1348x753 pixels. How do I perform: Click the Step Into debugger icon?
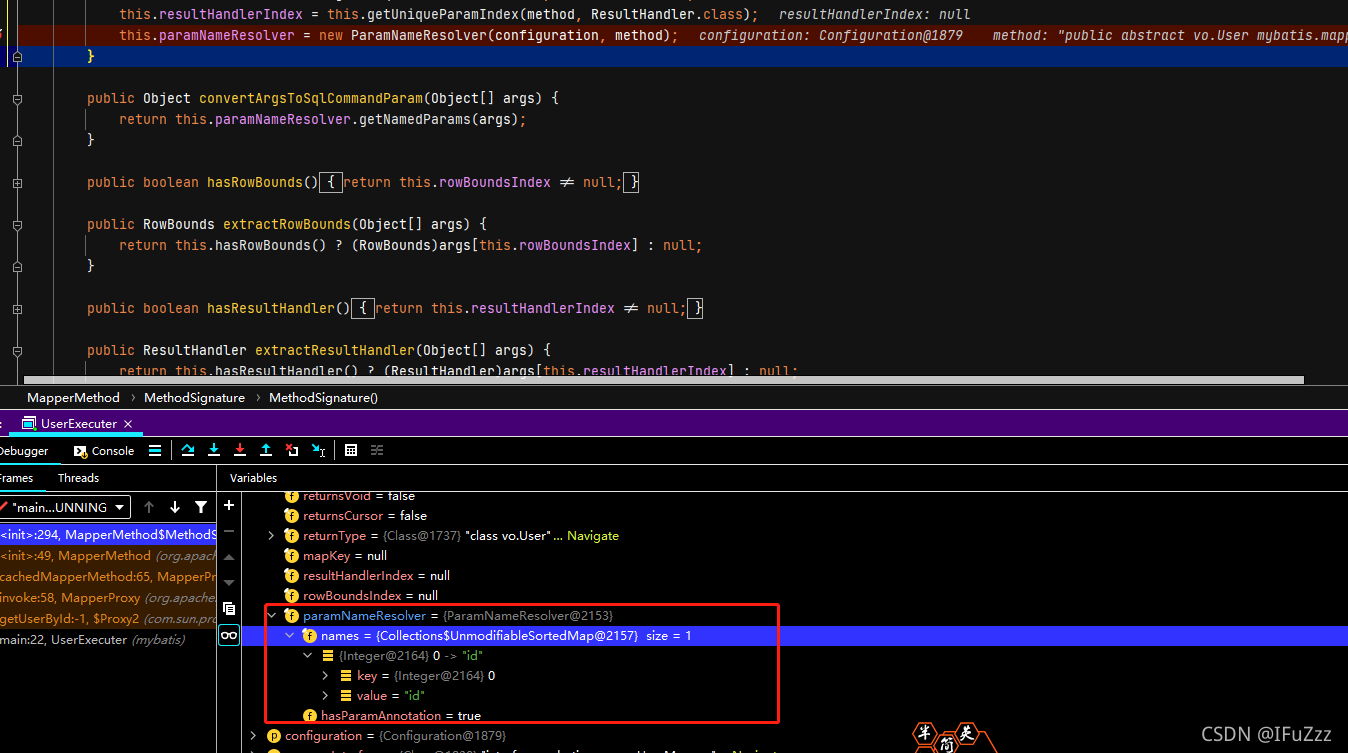coord(214,450)
